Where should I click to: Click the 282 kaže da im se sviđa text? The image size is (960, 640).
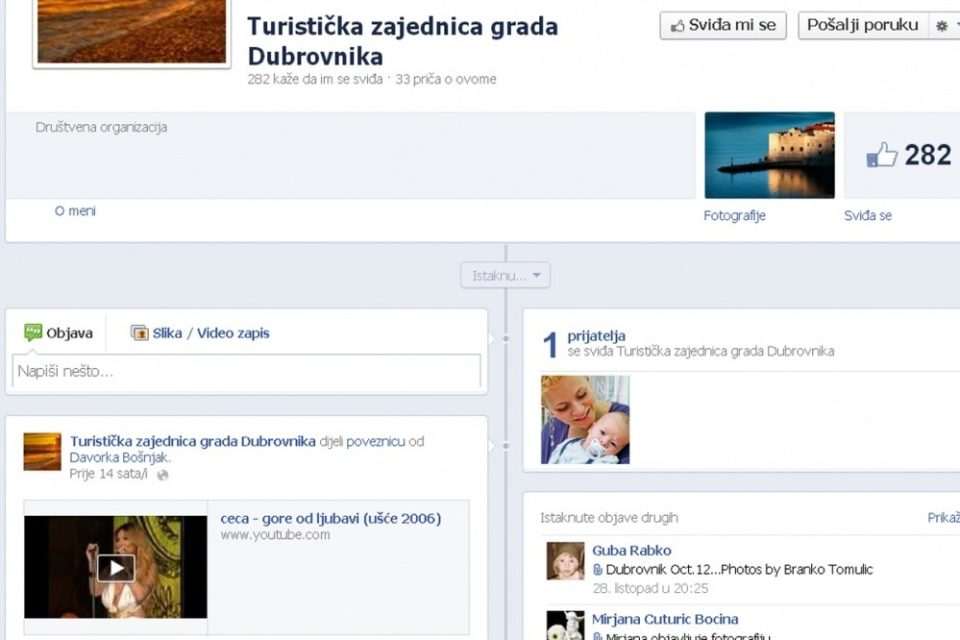pyautogui.click(x=315, y=79)
